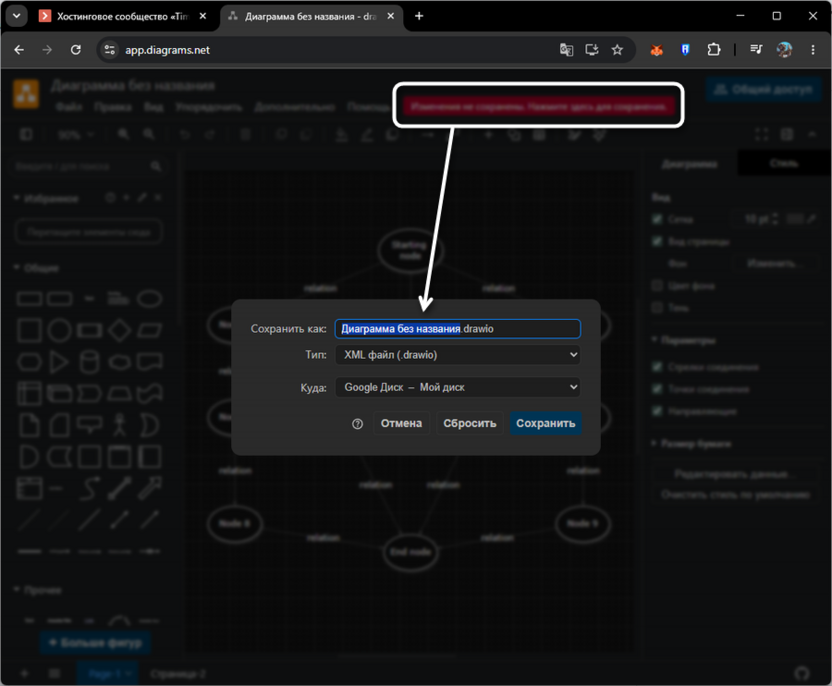Reload the page with refresh icon
832x686 pixels.
point(76,50)
